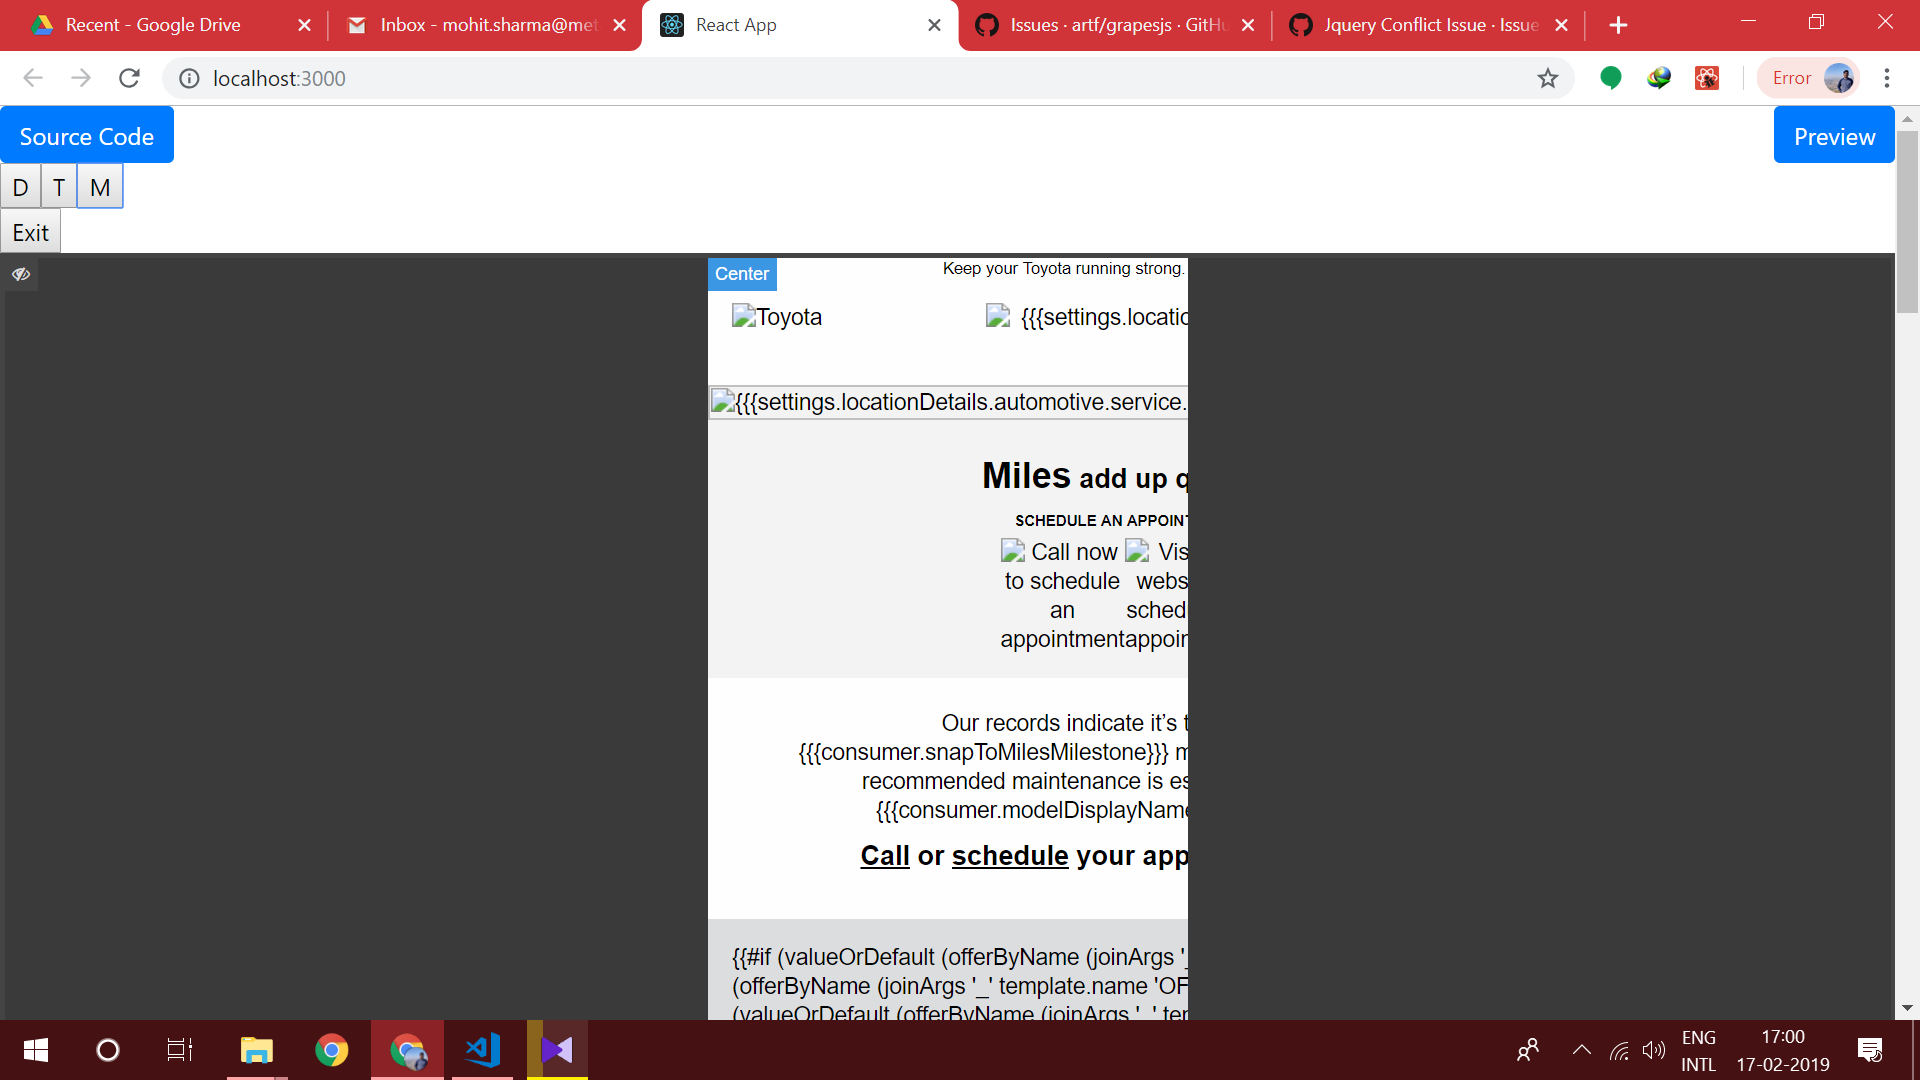
Task: Expand hidden system tray icons chevron
Action: [x=1581, y=1050]
